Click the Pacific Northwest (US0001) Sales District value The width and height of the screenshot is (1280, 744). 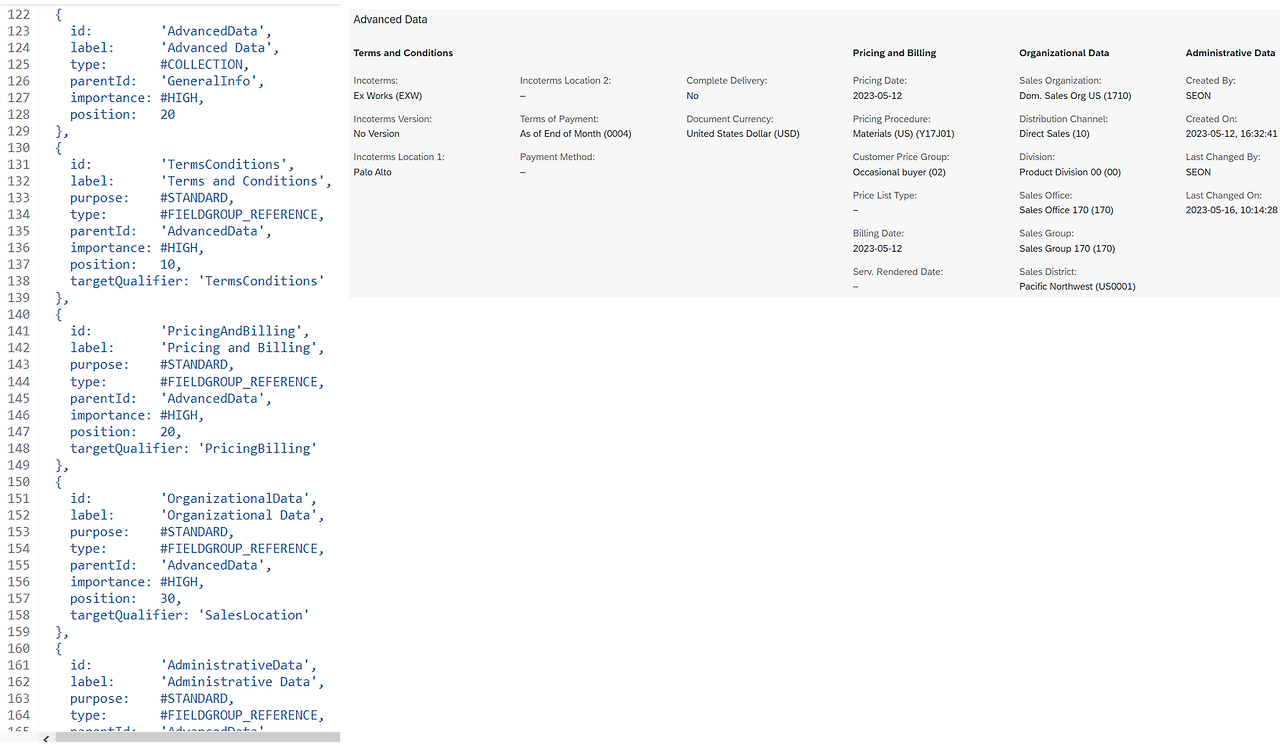1077,286
